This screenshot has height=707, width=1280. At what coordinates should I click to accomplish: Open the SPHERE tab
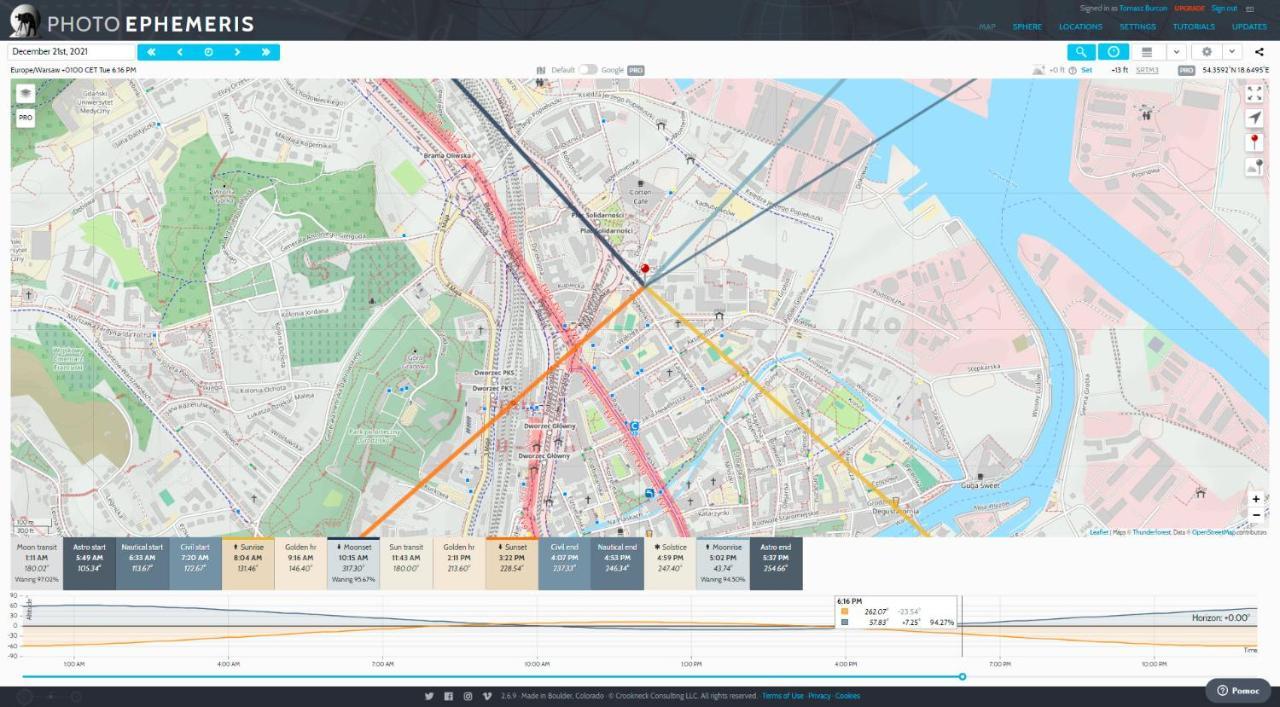1027,27
